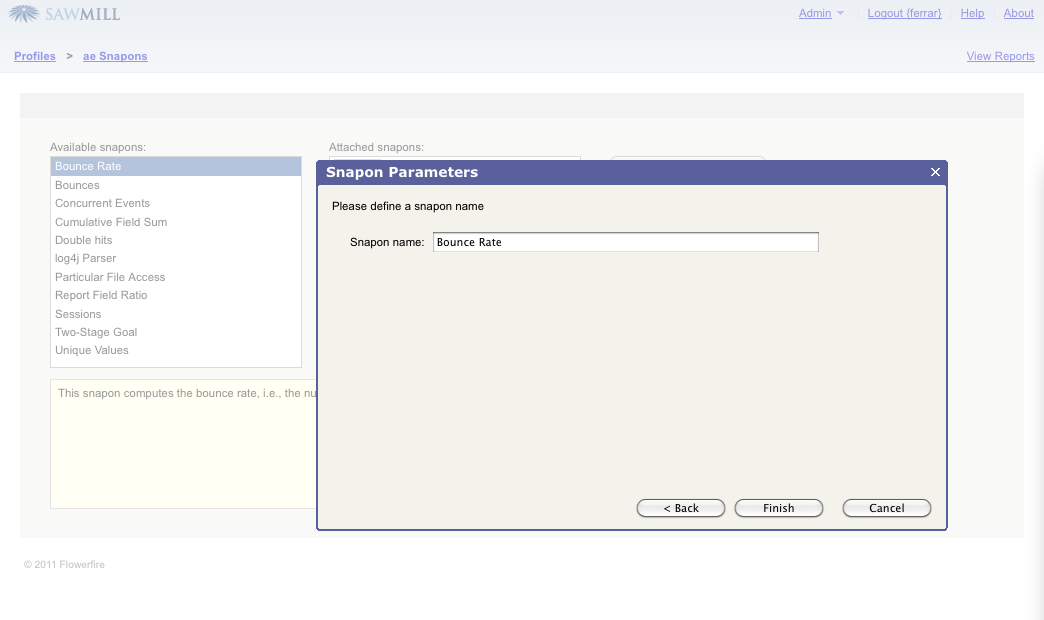The image size is (1044, 620).
Task: Select Two-Stage Goal snapon
Action: click(x=96, y=332)
